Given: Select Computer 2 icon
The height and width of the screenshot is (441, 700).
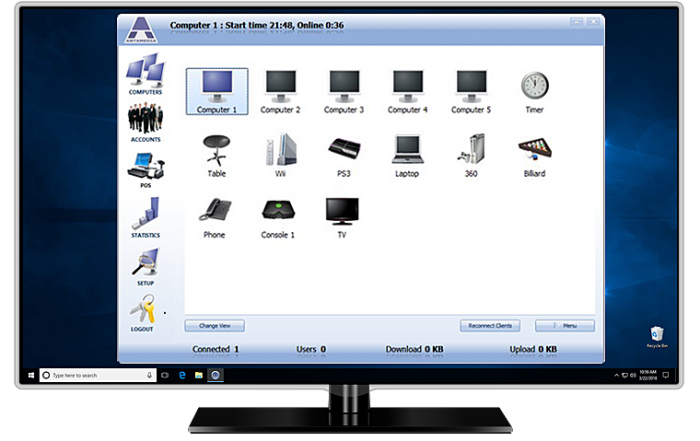Looking at the screenshot, I should pyautogui.click(x=280, y=92).
